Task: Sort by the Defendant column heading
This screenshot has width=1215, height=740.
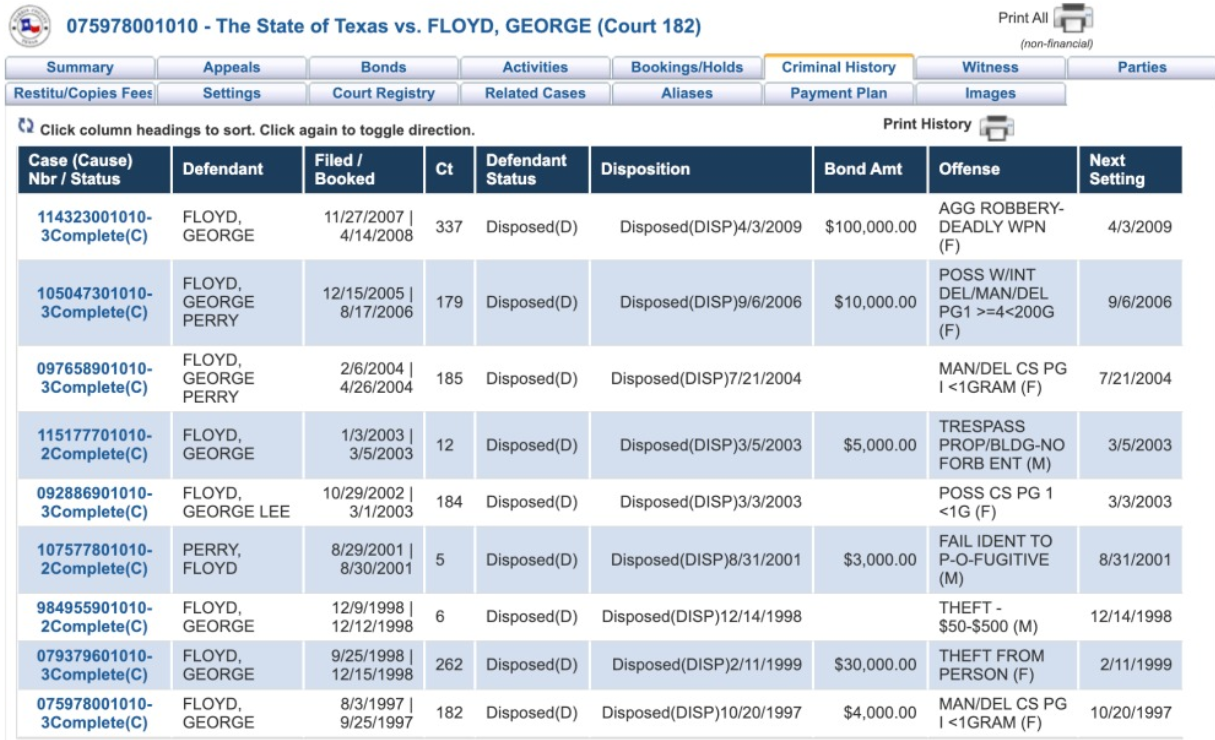Action: (x=238, y=170)
